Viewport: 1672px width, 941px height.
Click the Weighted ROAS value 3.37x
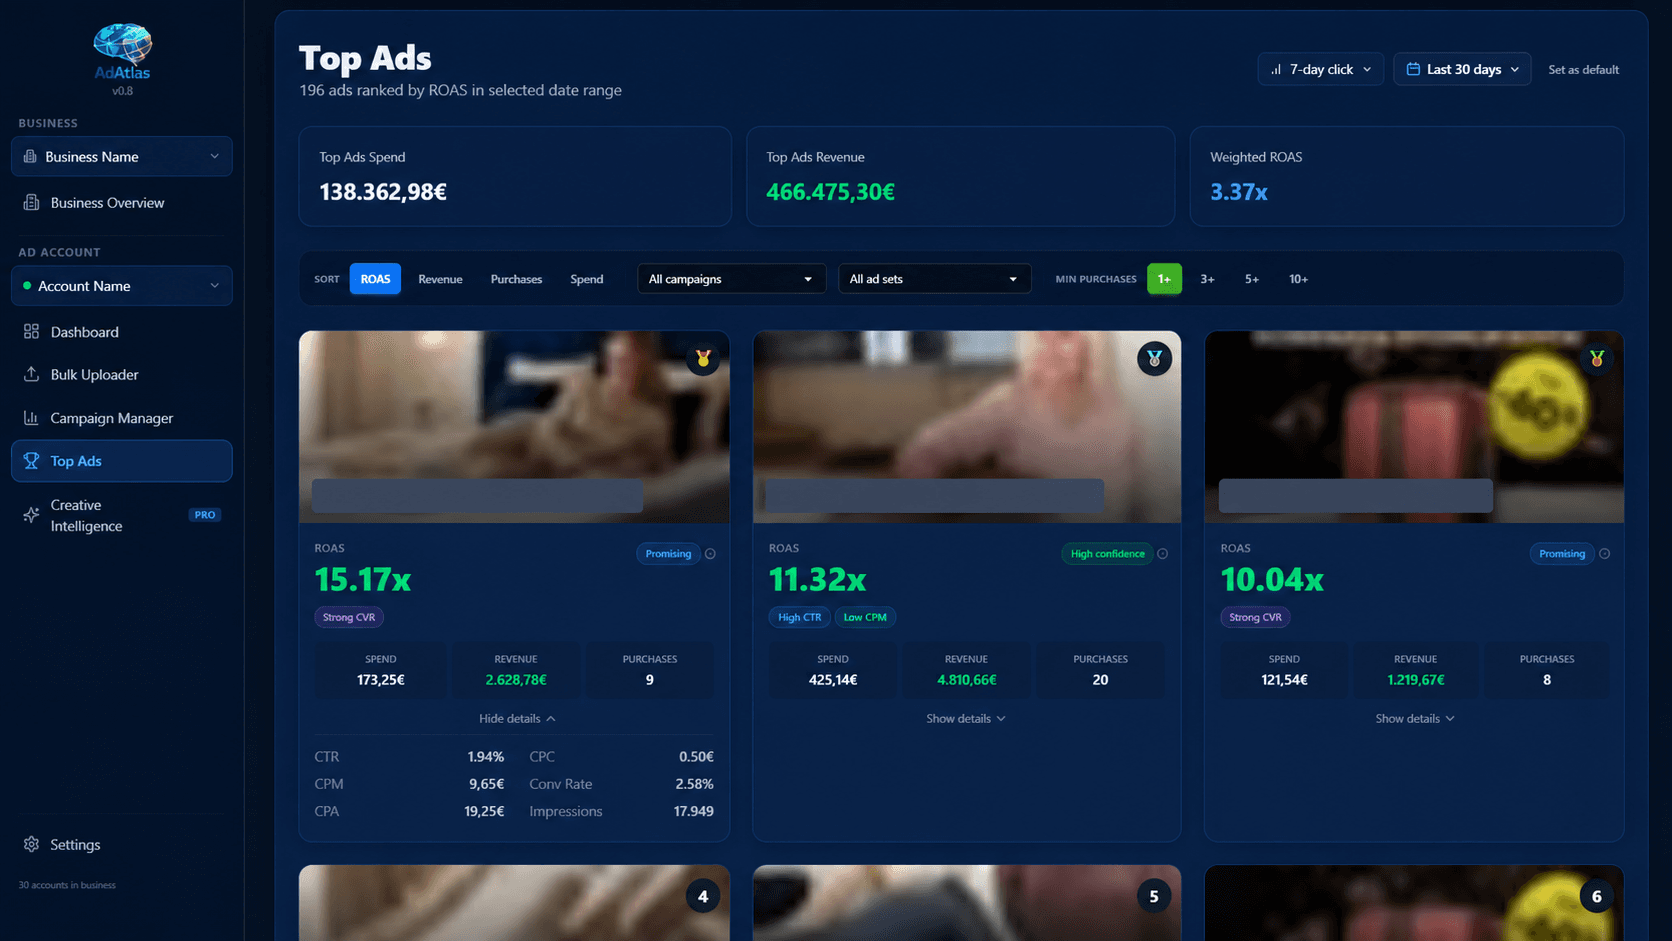(1239, 192)
